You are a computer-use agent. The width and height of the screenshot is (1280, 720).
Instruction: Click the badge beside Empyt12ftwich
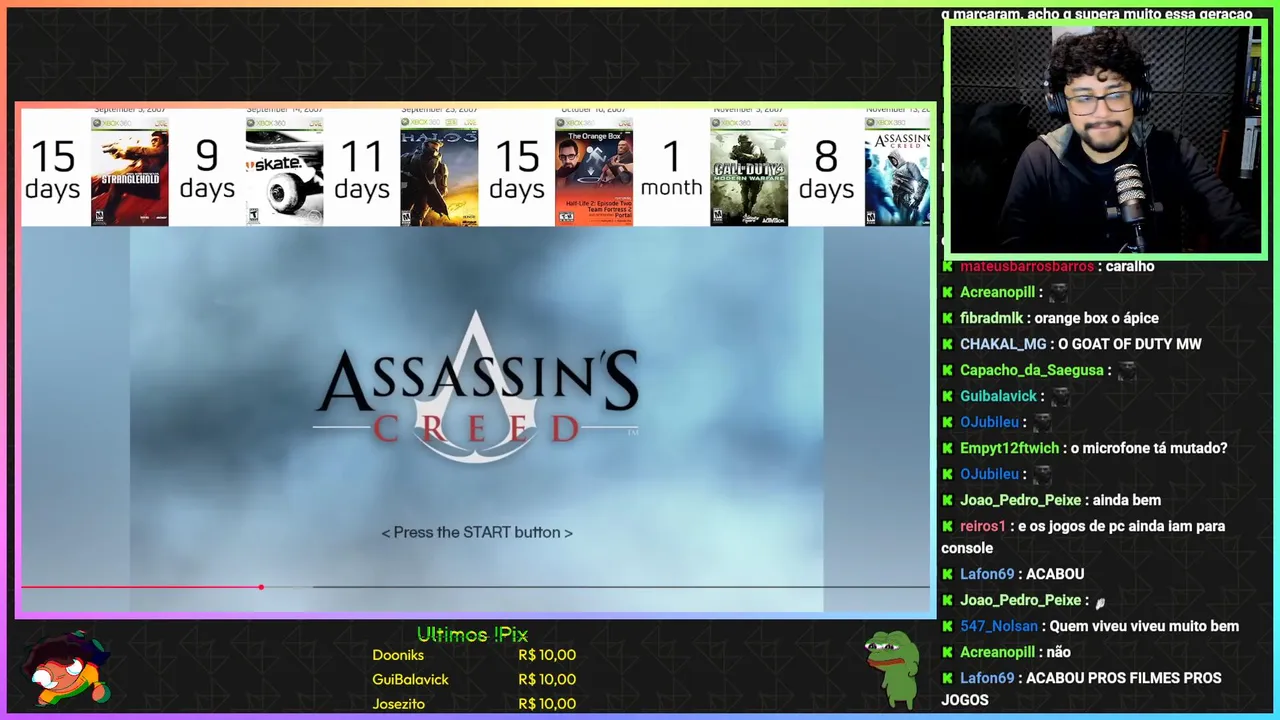tap(948, 449)
